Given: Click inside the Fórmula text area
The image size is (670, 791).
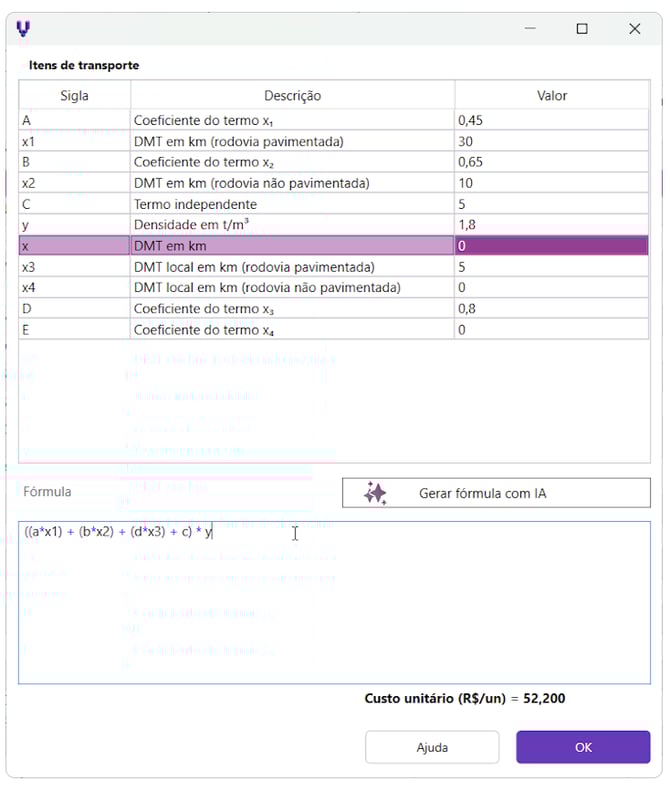Looking at the screenshot, I should pyautogui.click(x=334, y=610).
